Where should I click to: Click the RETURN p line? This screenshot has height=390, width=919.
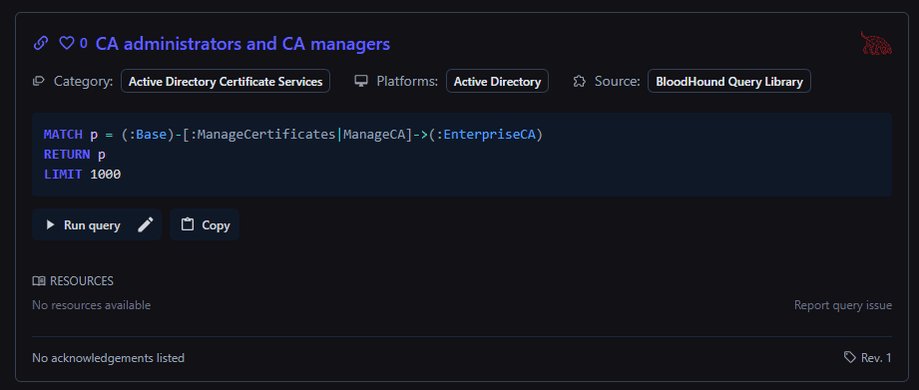75,155
